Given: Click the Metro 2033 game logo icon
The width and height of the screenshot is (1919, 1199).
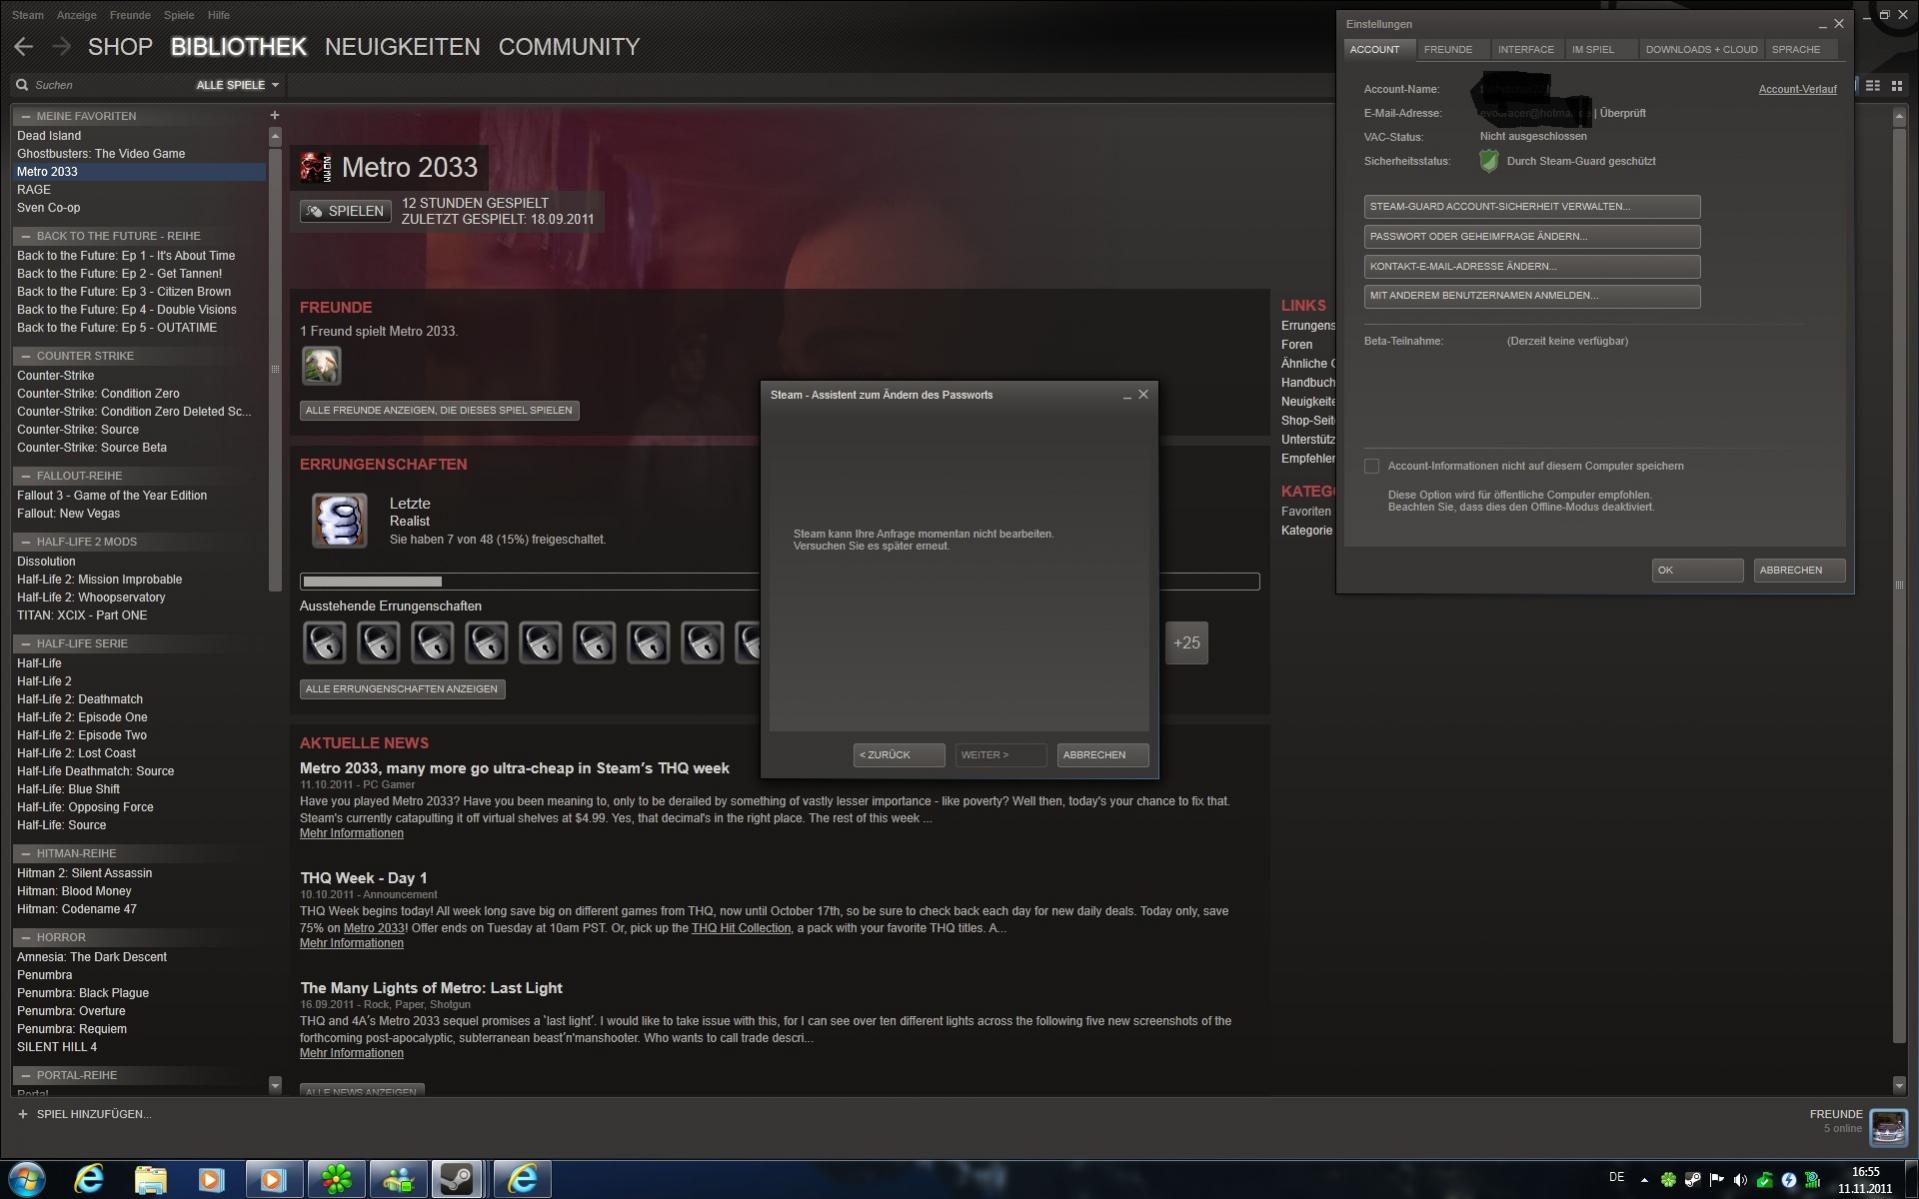Looking at the screenshot, I should click(316, 167).
